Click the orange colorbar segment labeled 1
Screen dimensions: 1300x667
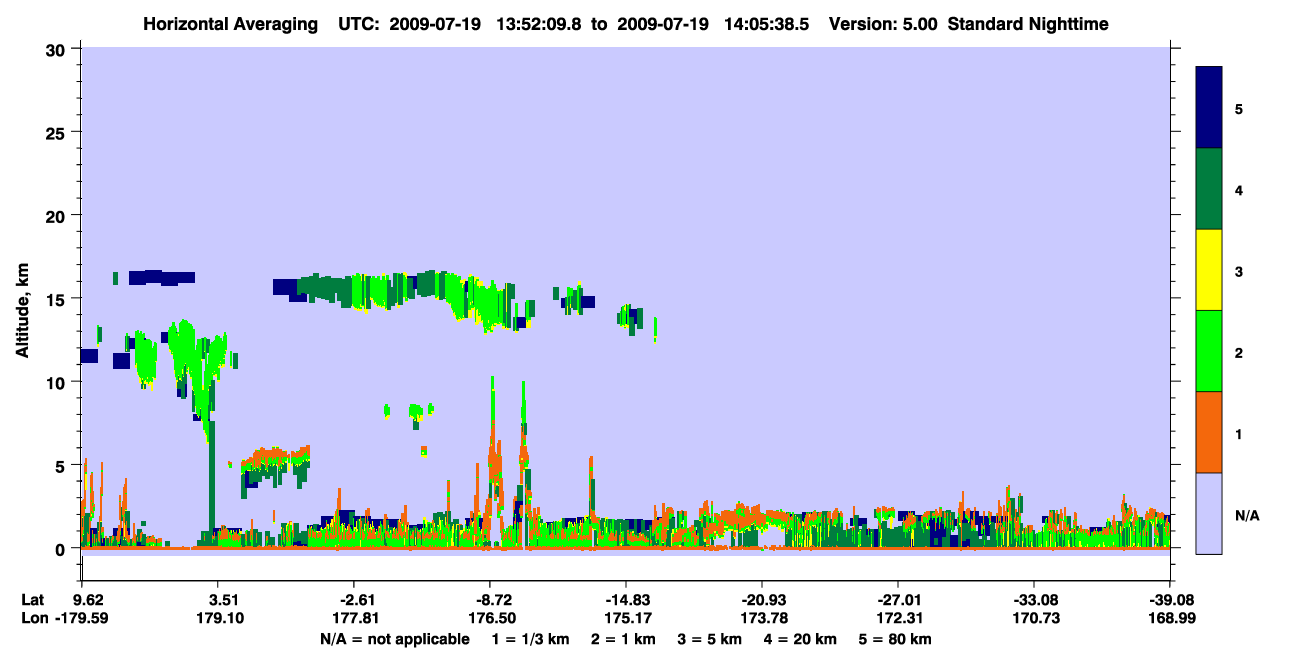1209,432
